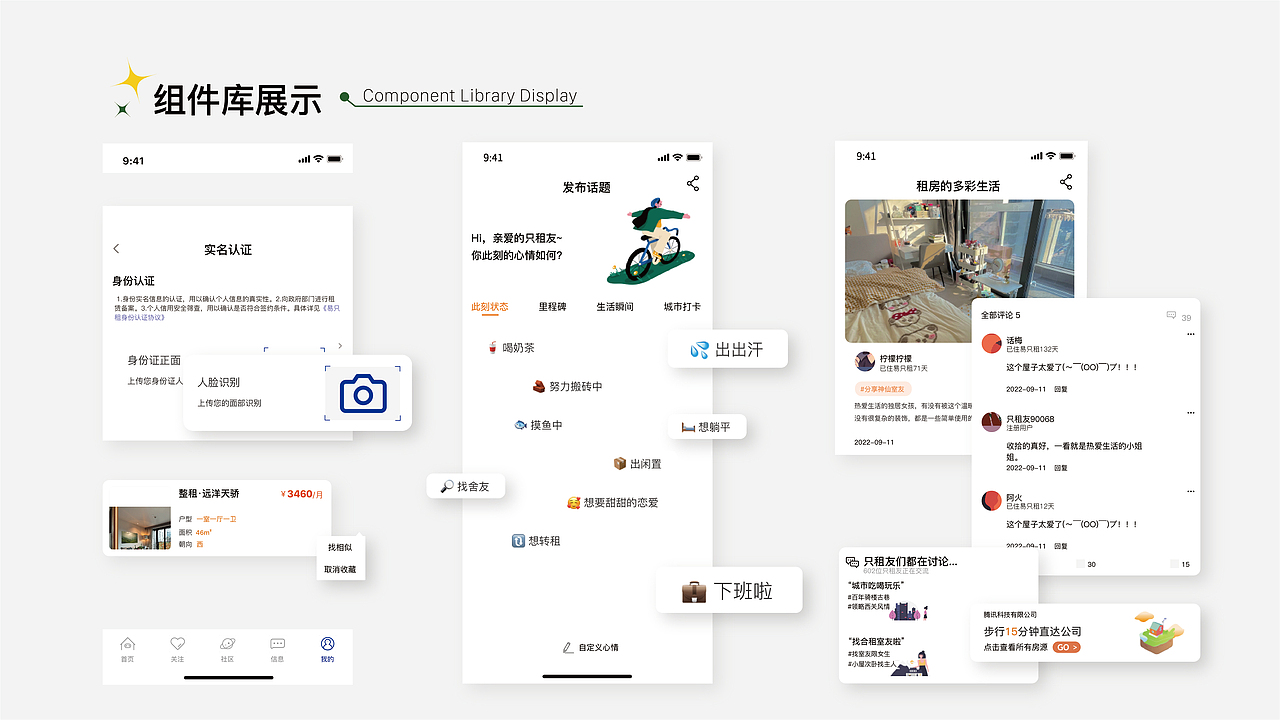1280x720 pixels.
Task: Tap the #分享神仙室友 hashtag chip
Action: (x=882, y=388)
